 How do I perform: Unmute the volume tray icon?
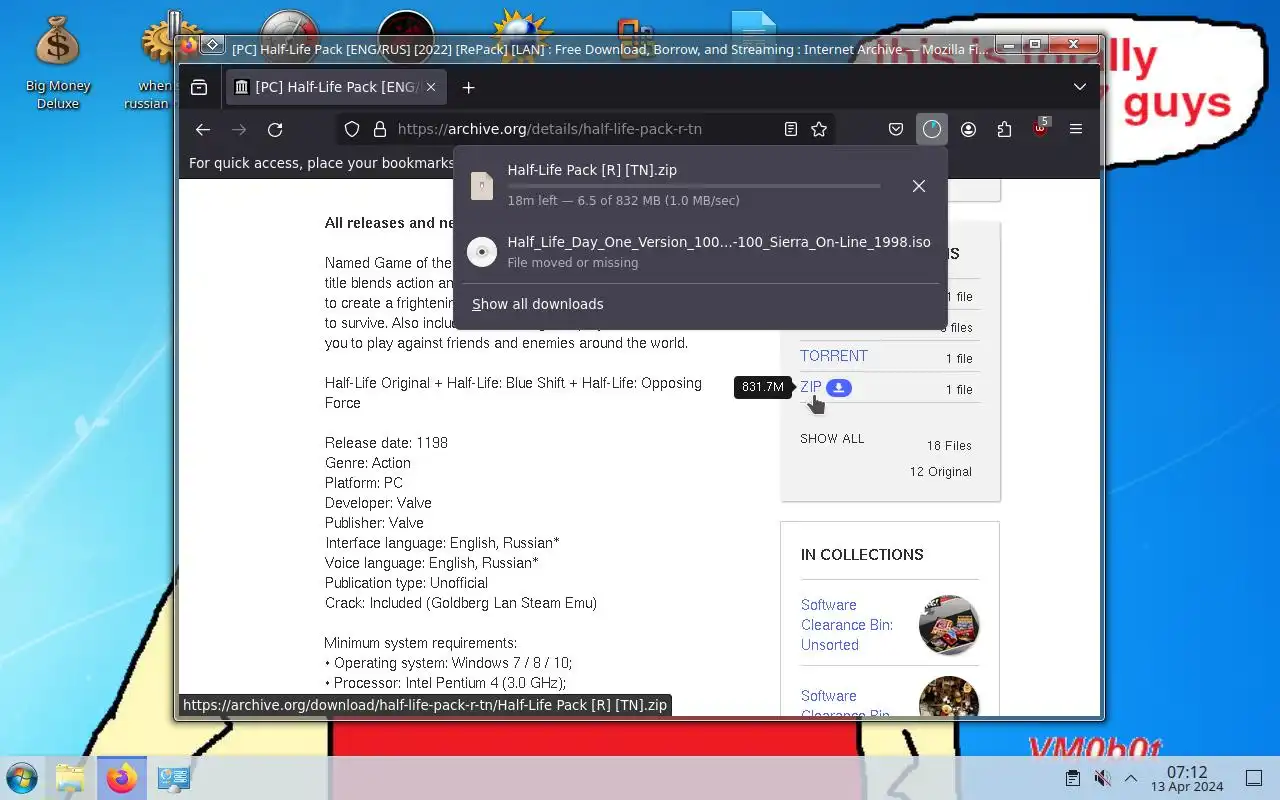[1102, 778]
